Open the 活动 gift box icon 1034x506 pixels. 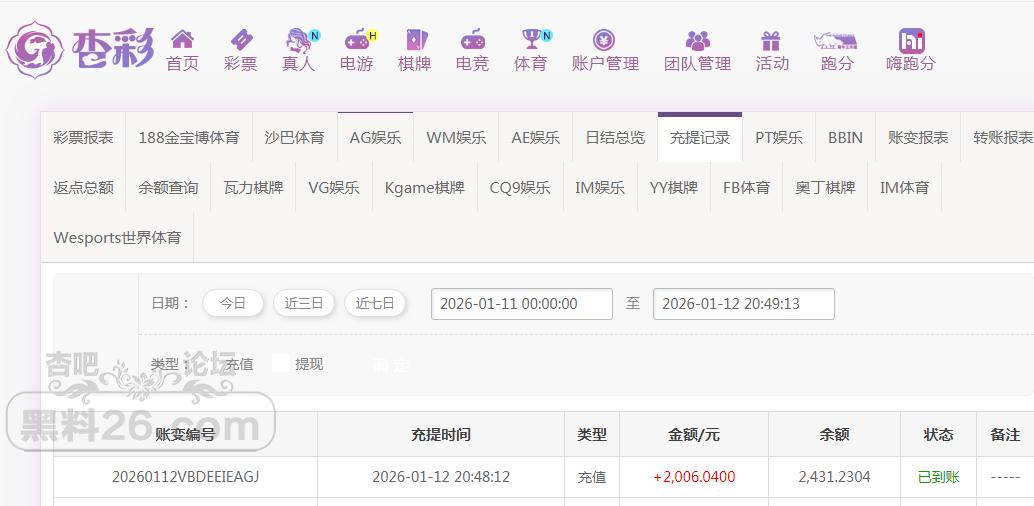tap(771, 40)
